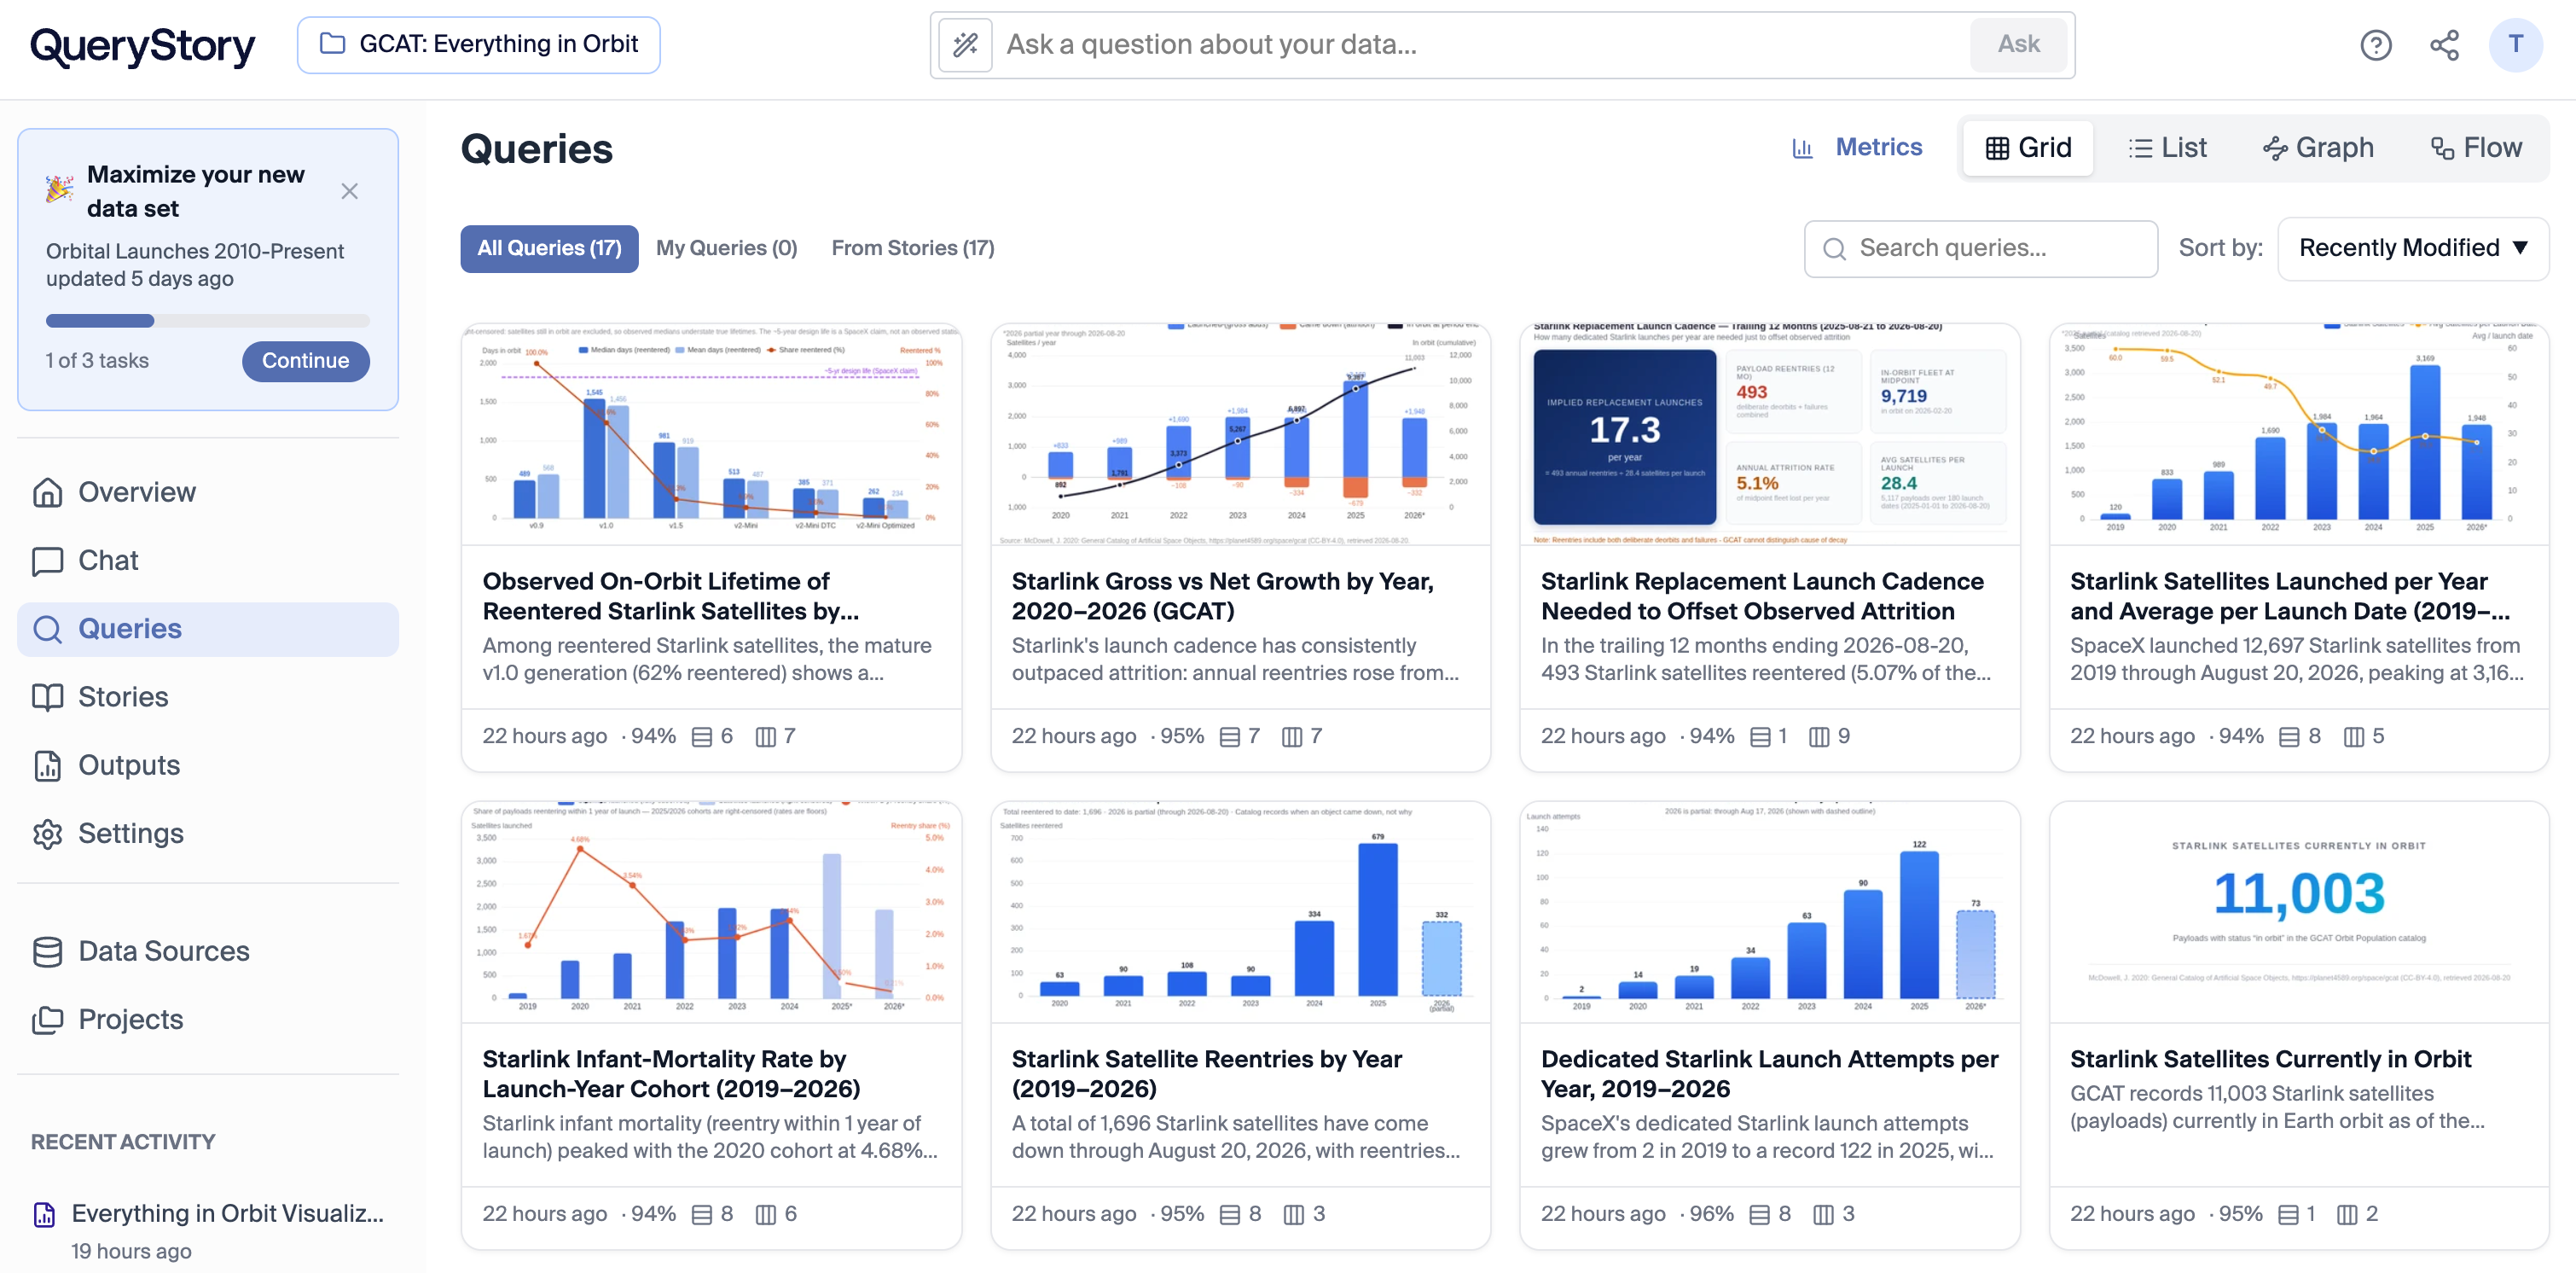The width and height of the screenshot is (2576, 1273).
Task: Open the help question mark icon
Action: [x=2375, y=45]
